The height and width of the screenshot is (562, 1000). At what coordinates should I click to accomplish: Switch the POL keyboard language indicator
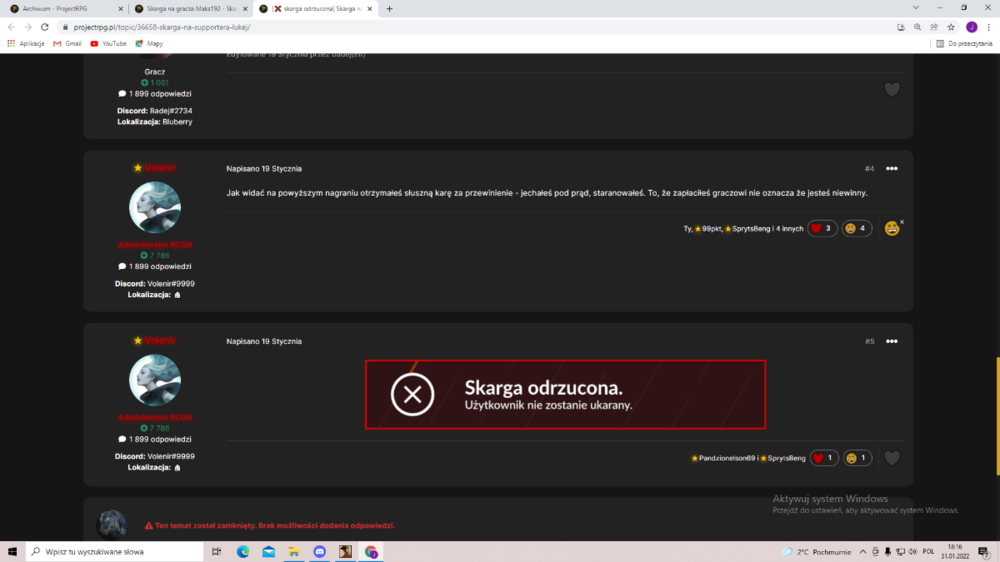(928, 552)
